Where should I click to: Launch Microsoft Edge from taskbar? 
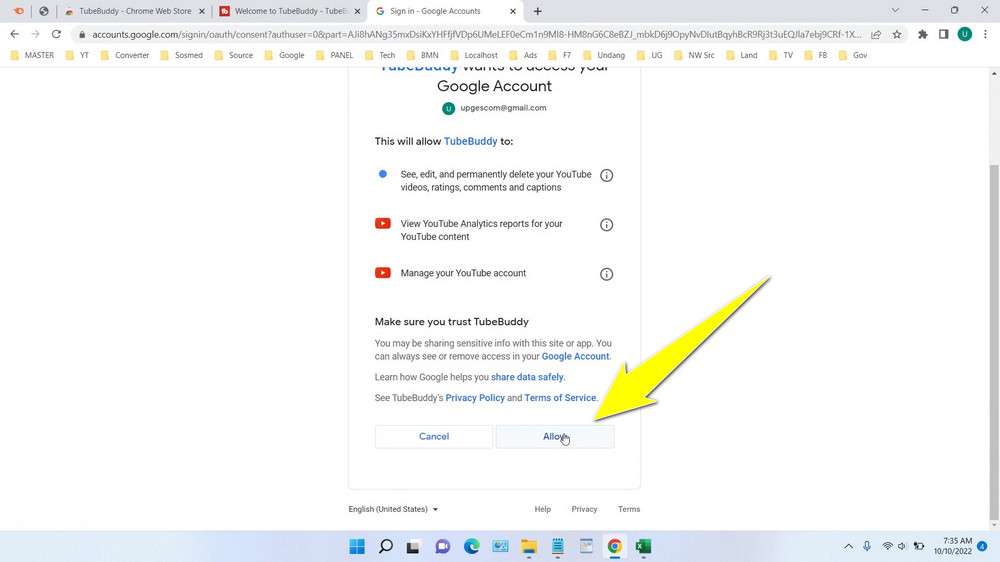[471, 547]
